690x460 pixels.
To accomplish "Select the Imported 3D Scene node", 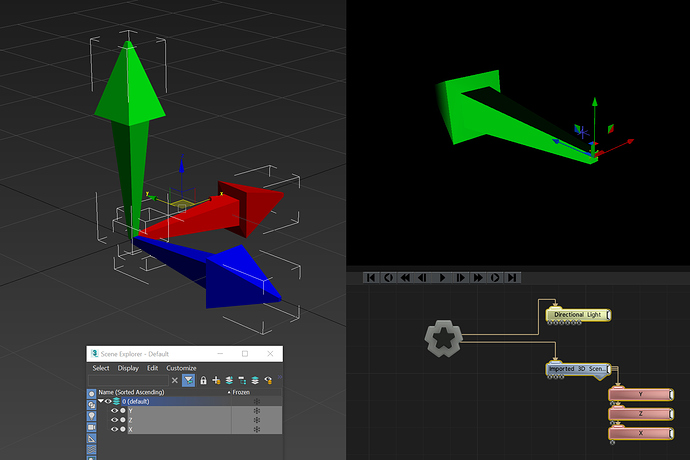I will 578,369.
